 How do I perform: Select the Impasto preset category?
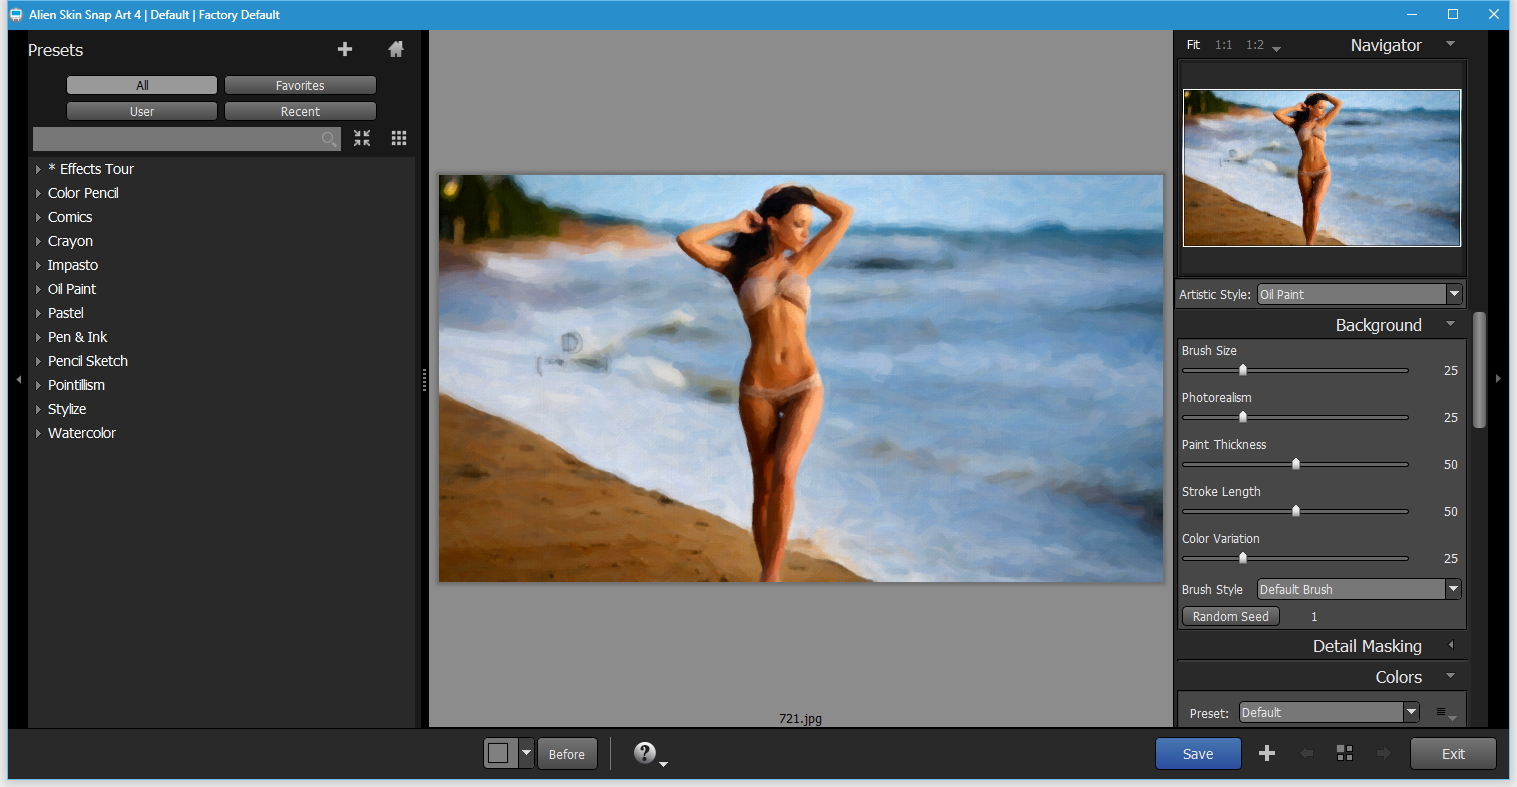[73, 265]
